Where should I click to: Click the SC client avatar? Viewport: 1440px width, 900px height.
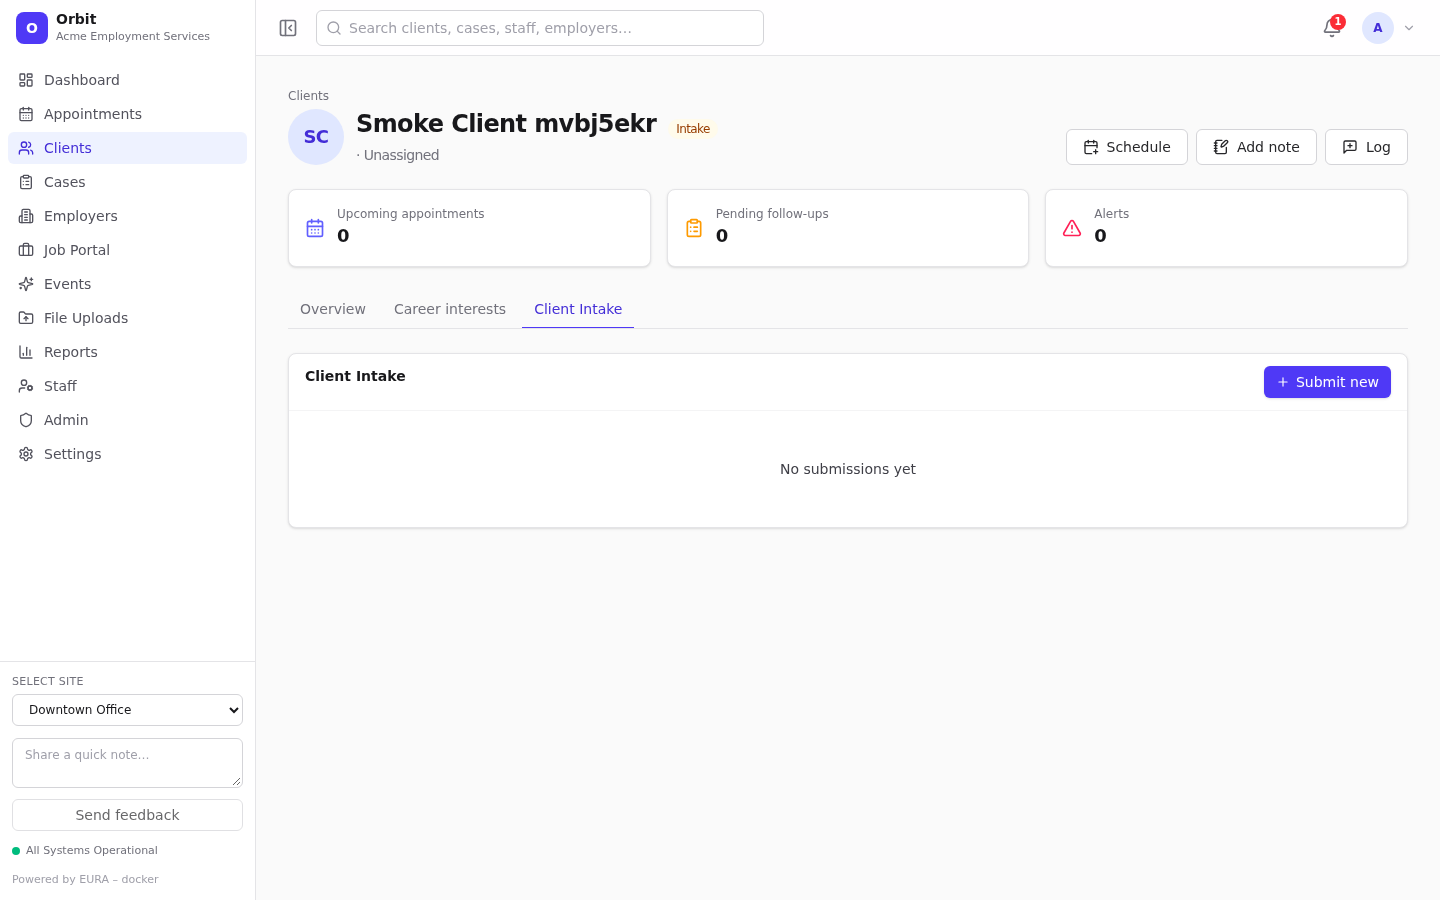[316, 137]
